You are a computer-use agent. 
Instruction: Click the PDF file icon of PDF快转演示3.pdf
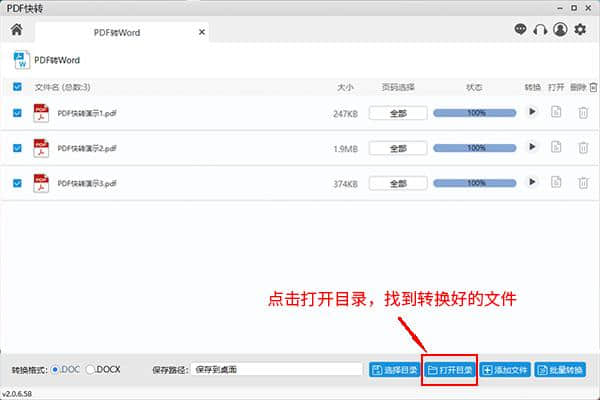pyautogui.click(x=41, y=183)
